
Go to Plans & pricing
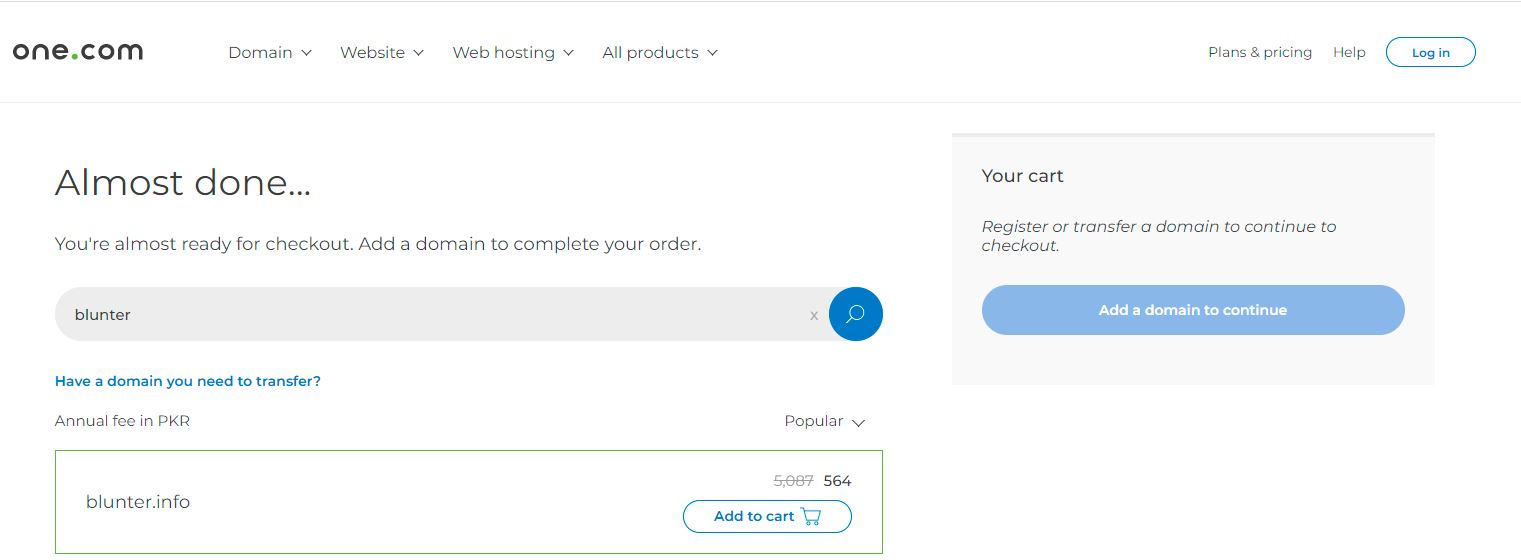(1260, 52)
